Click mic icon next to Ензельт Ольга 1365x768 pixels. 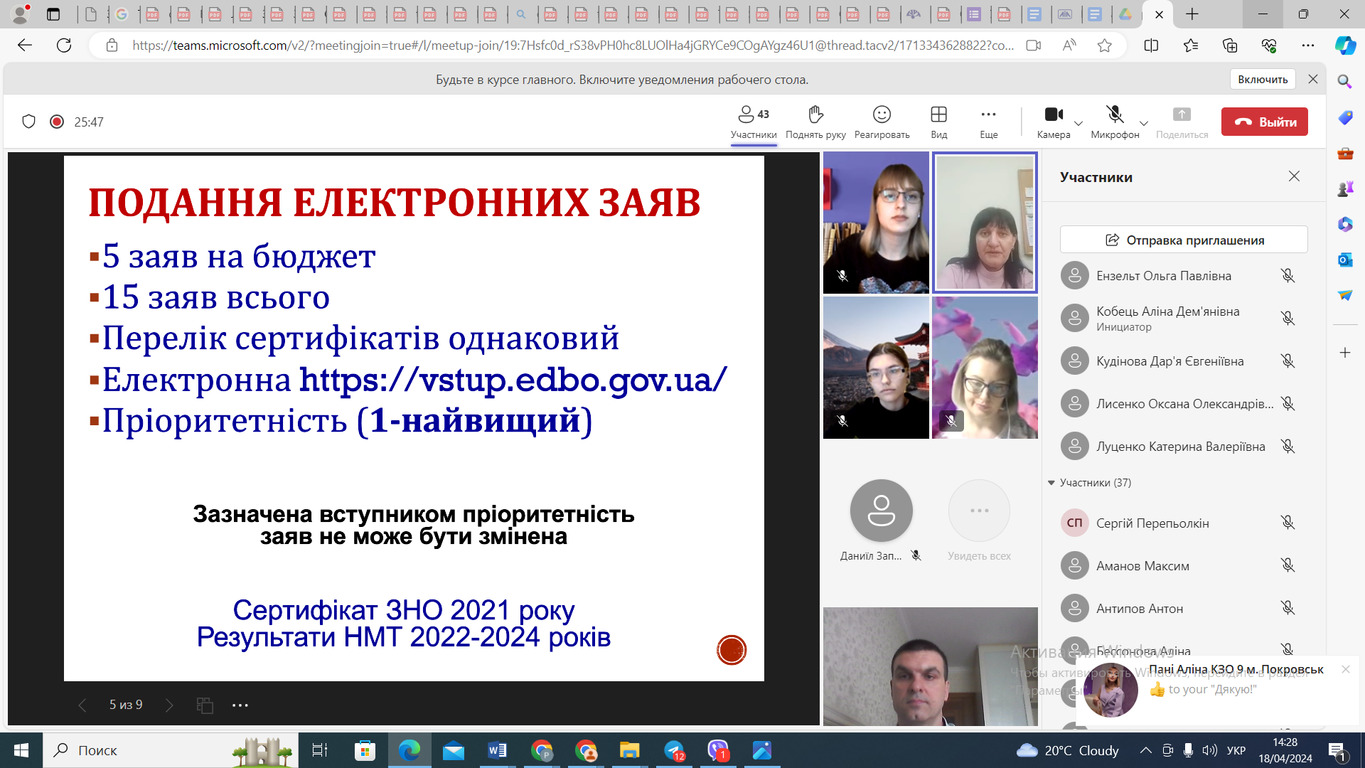(1288, 276)
